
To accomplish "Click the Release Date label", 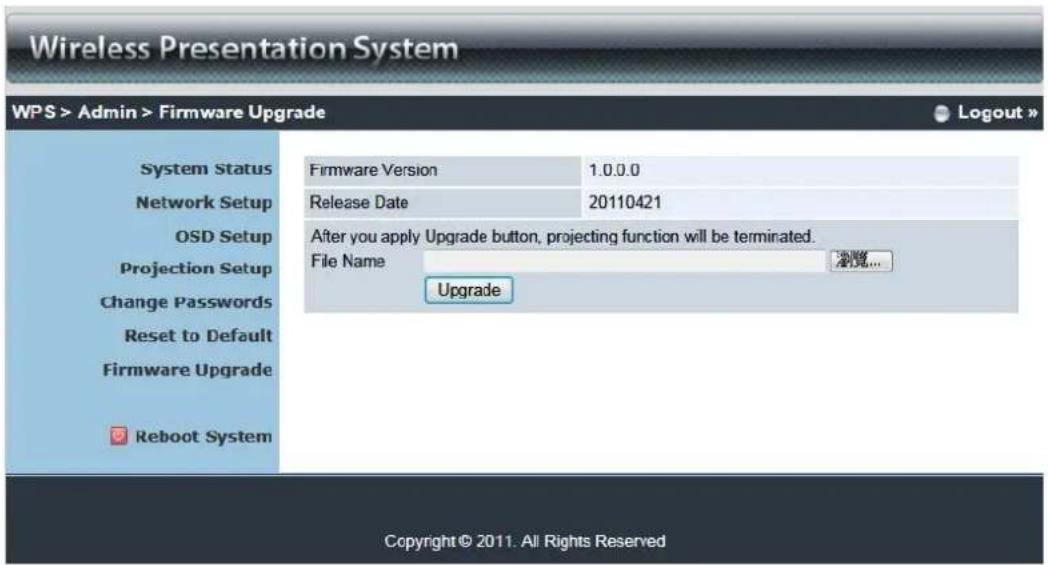I will (358, 203).
